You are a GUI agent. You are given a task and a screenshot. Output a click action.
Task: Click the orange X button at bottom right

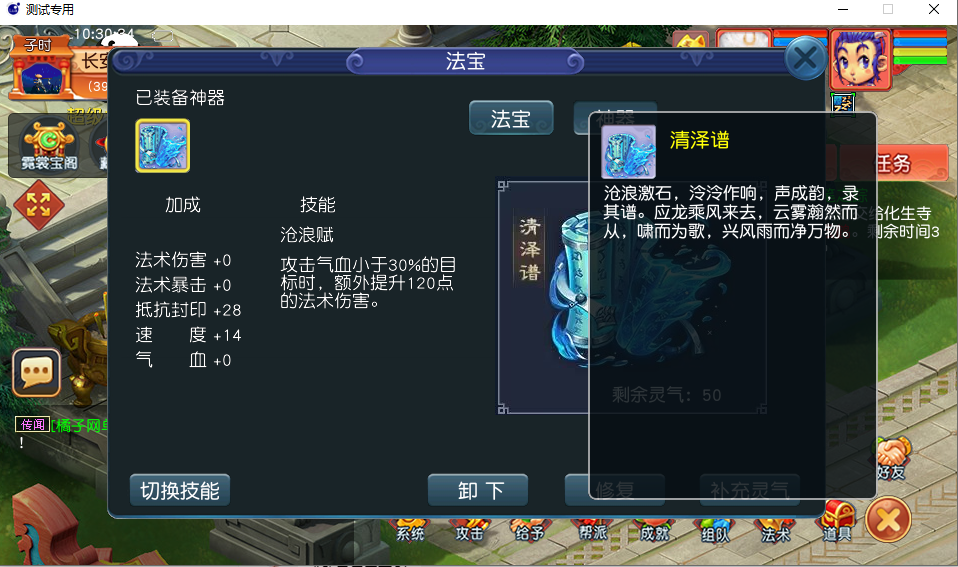pyautogui.click(x=888, y=520)
